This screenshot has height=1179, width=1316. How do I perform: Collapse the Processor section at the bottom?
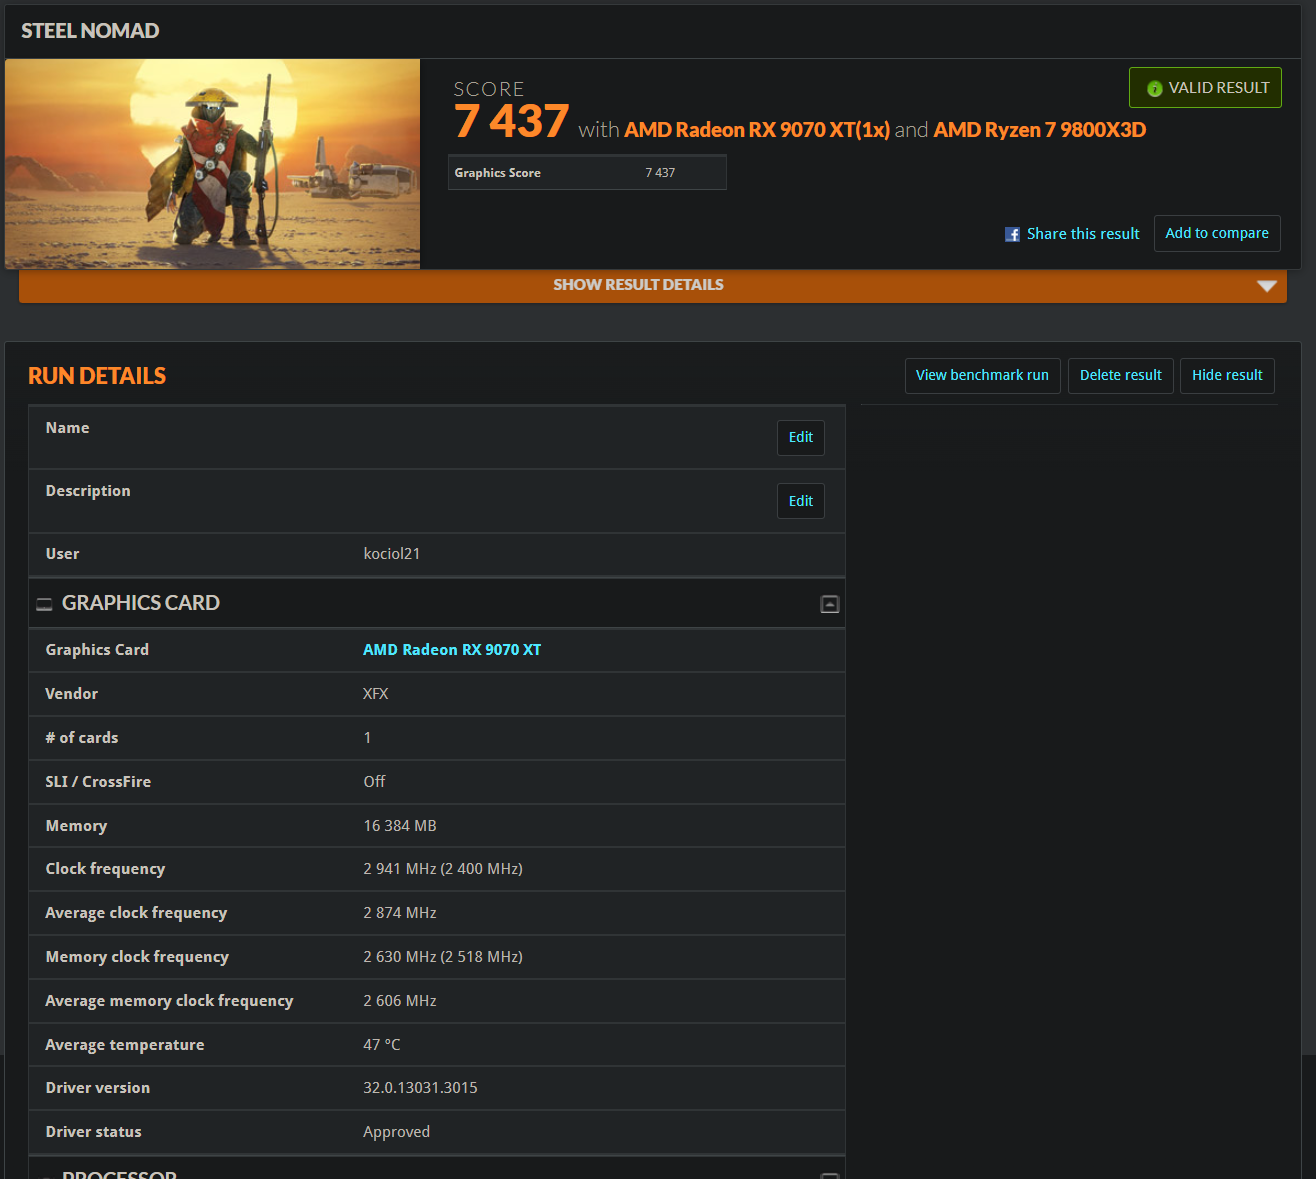[829, 1174]
